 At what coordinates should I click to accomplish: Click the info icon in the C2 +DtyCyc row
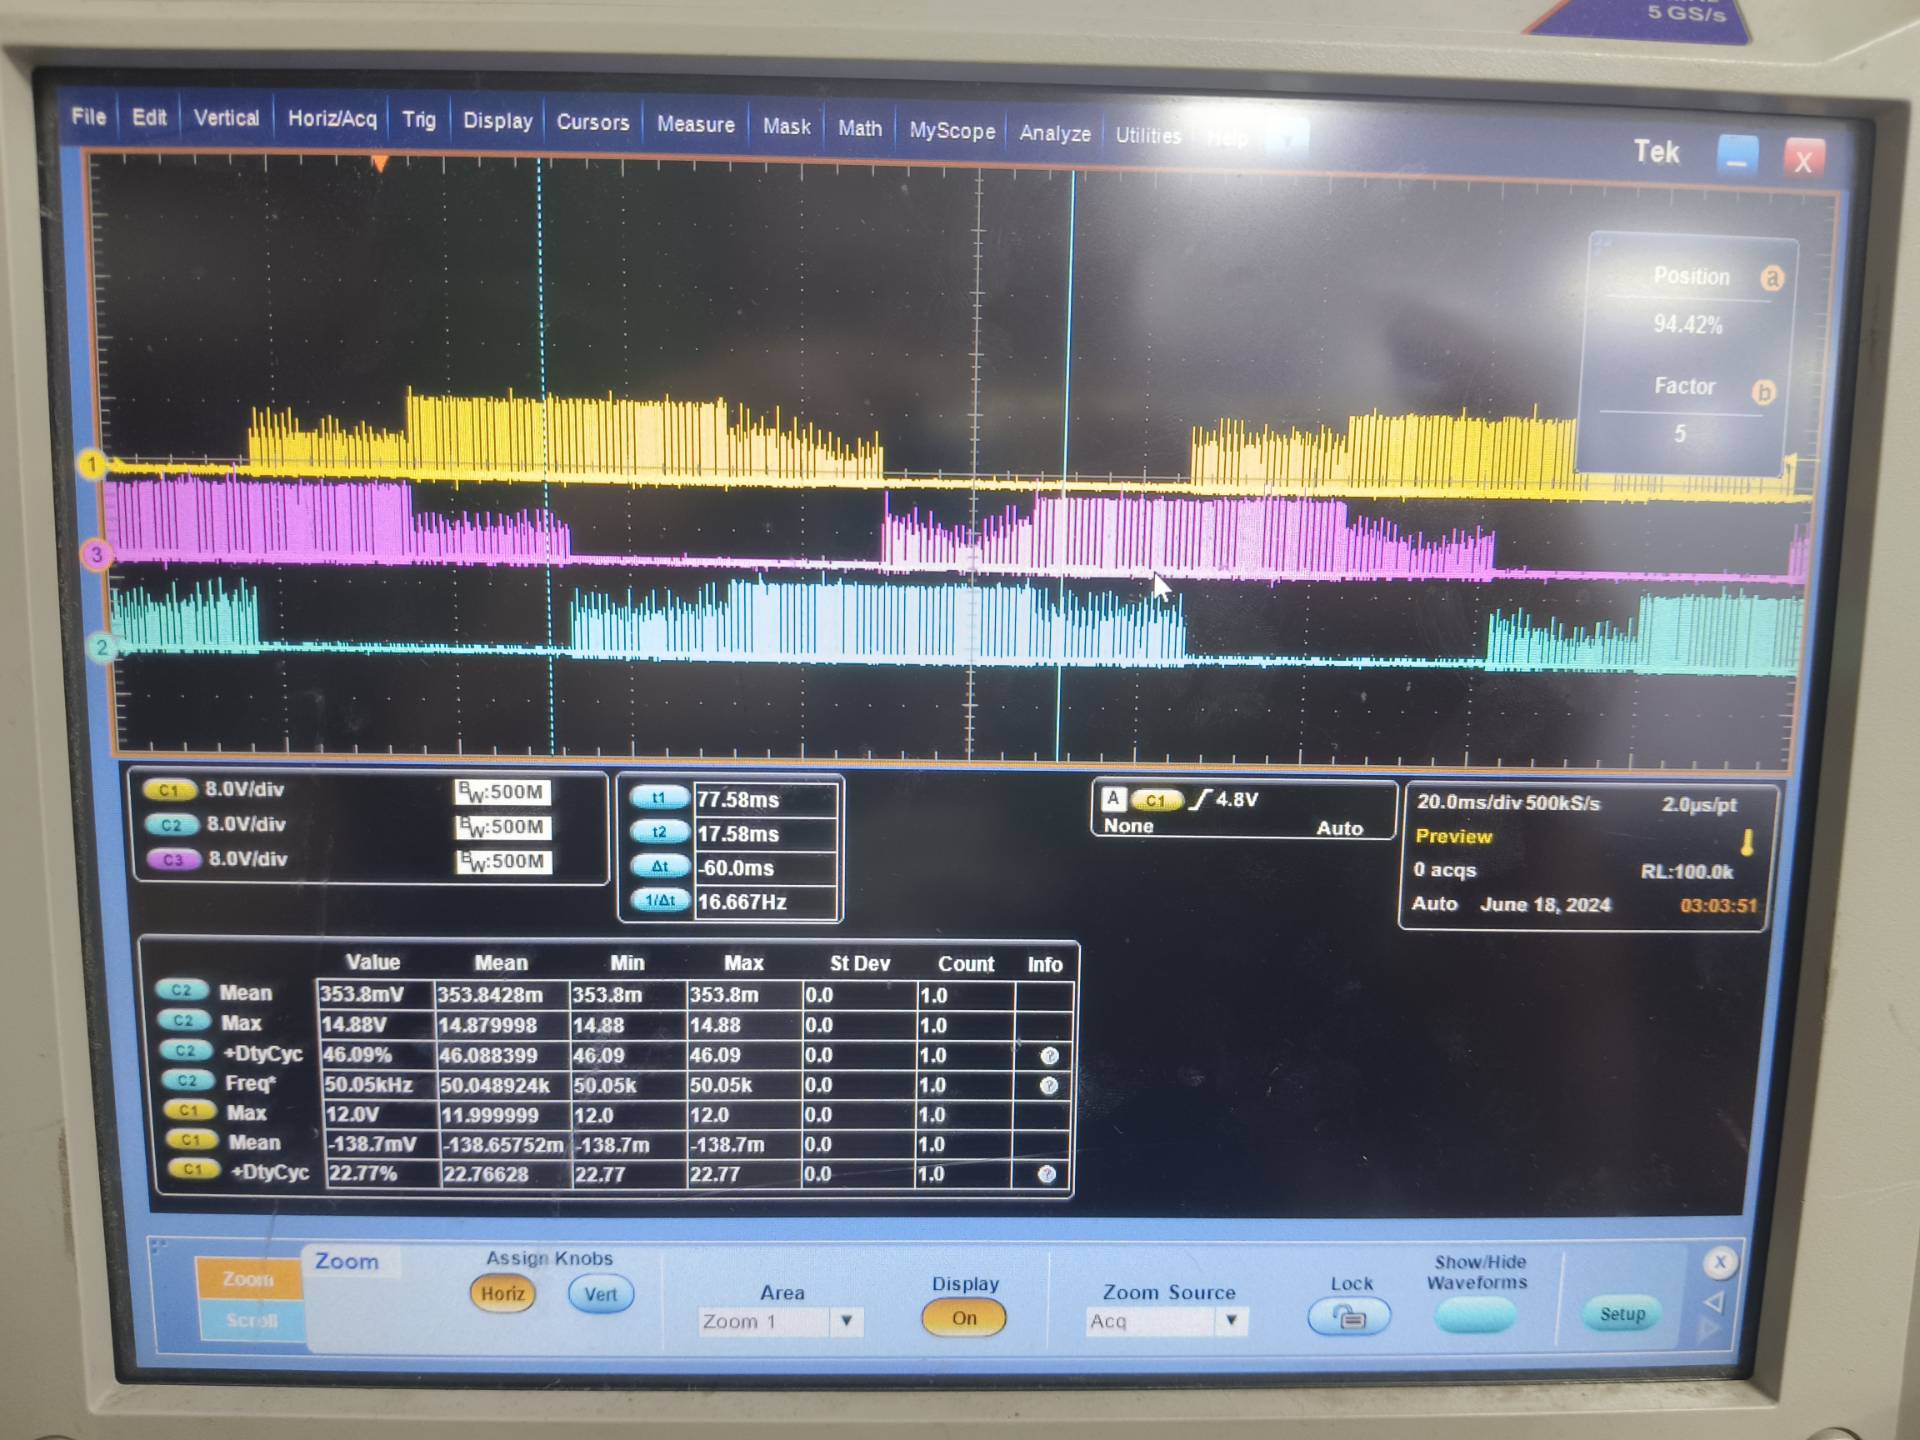(1049, 1056)
